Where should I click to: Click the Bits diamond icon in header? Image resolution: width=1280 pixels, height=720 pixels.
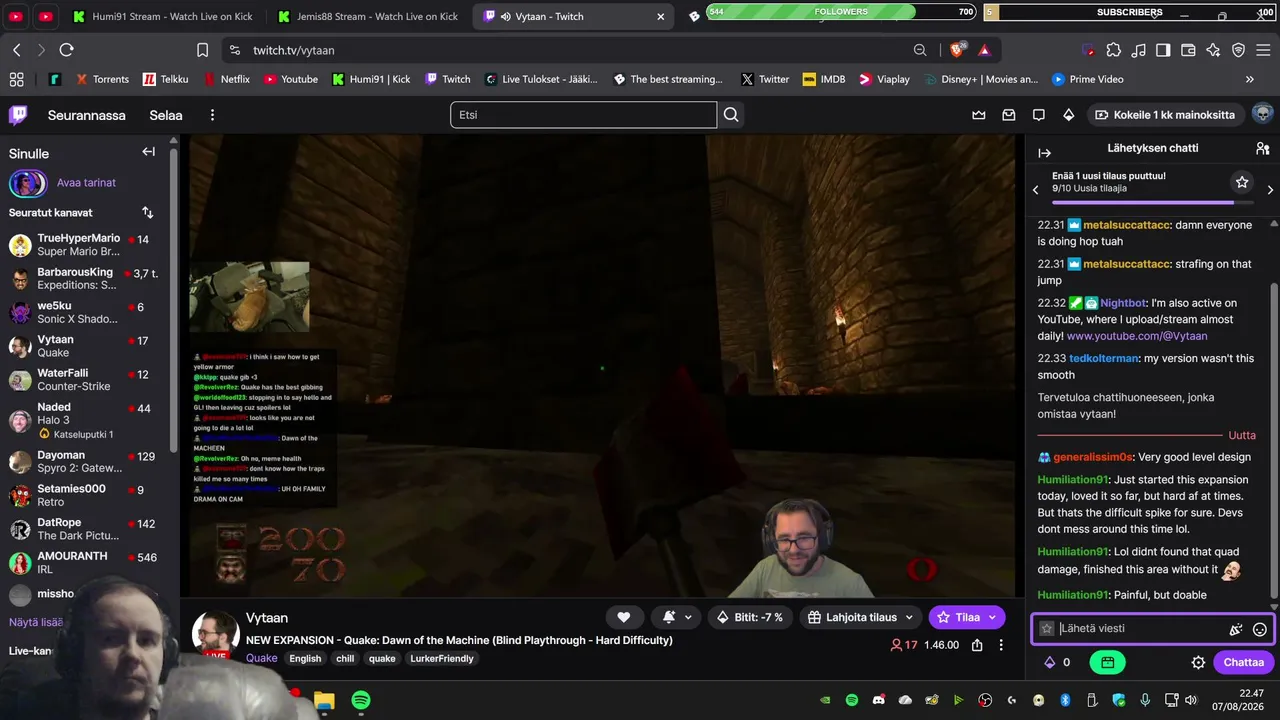[1069, 115]
